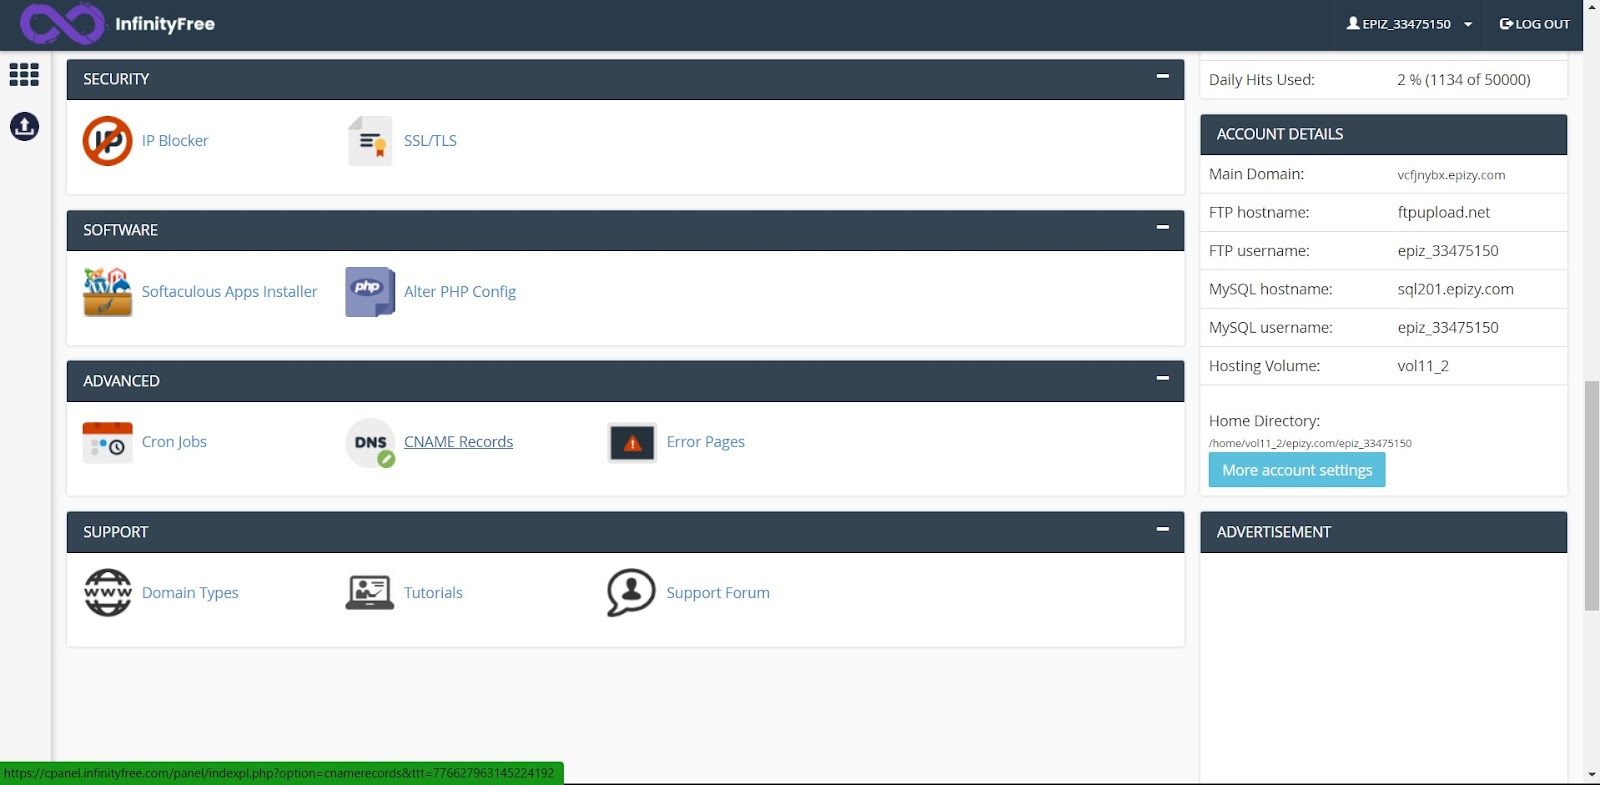Screen dimensions: 1600x785
Task: Open the Error Pages warning icon
Action: point(632,443)
